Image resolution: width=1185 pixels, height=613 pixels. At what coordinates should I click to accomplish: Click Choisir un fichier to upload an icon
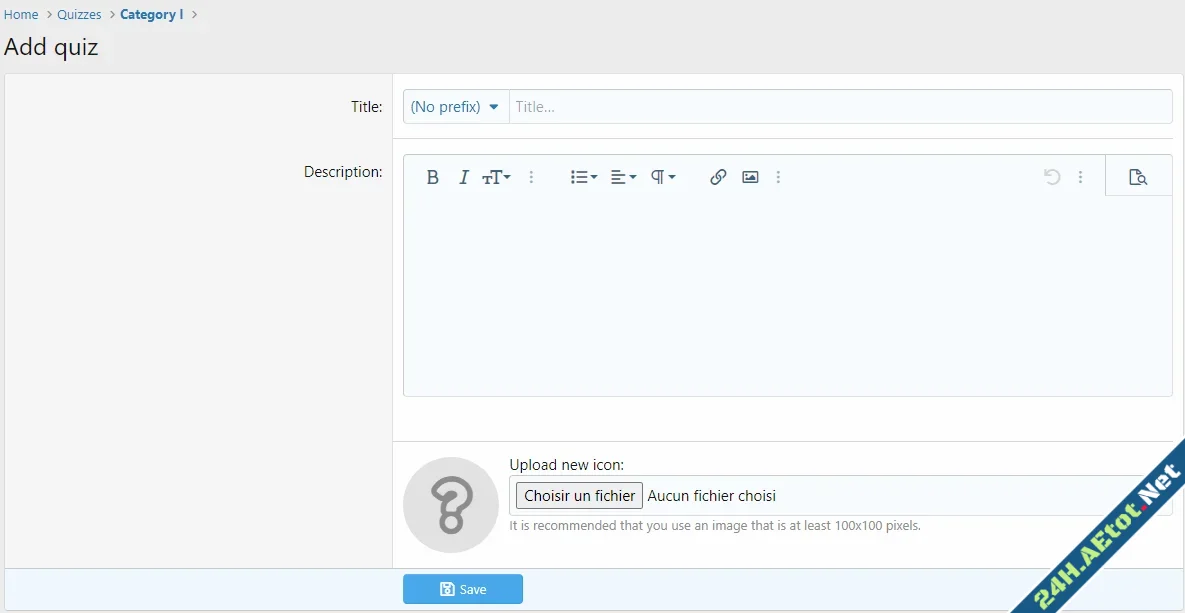578,495
